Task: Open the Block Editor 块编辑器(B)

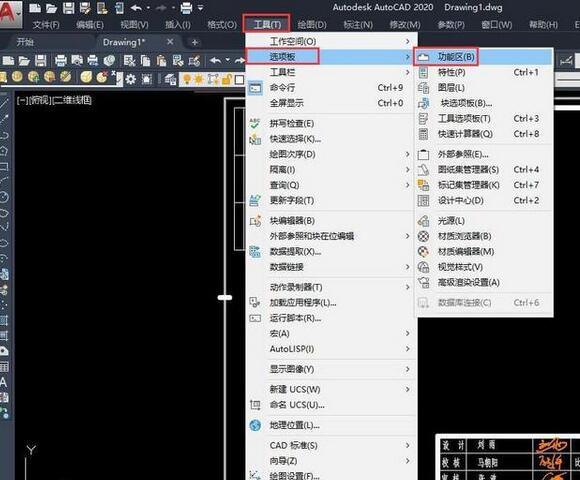Action: click(331, 221)
